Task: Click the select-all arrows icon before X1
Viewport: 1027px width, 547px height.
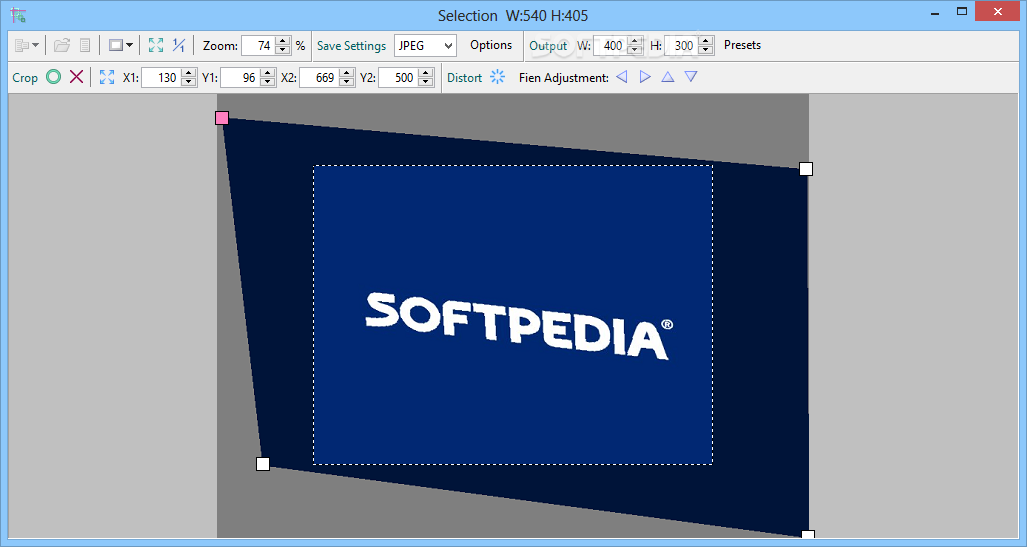Action: point(107,77)
